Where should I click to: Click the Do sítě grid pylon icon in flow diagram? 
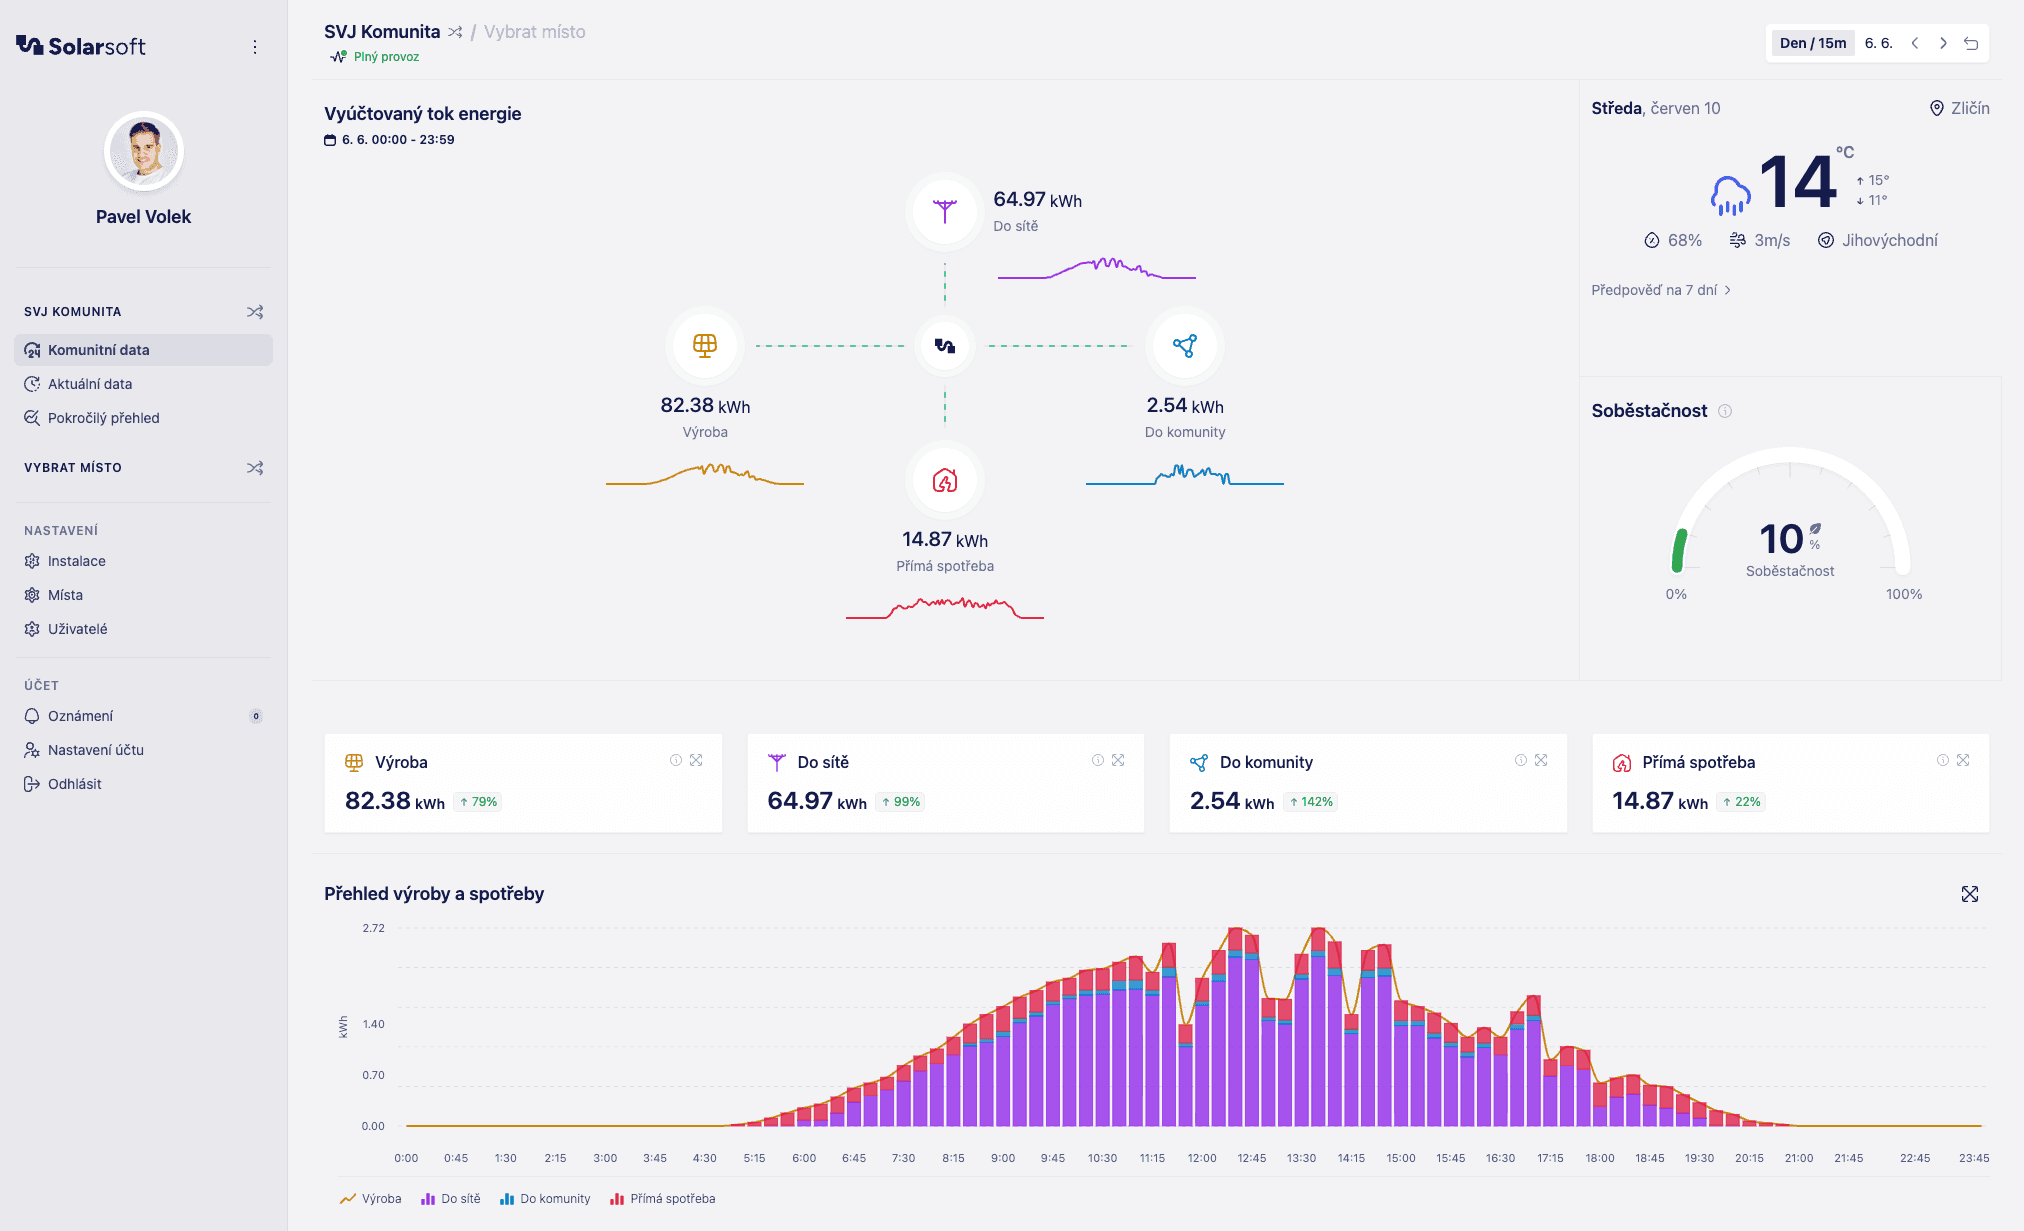click(x=944, y=212)
